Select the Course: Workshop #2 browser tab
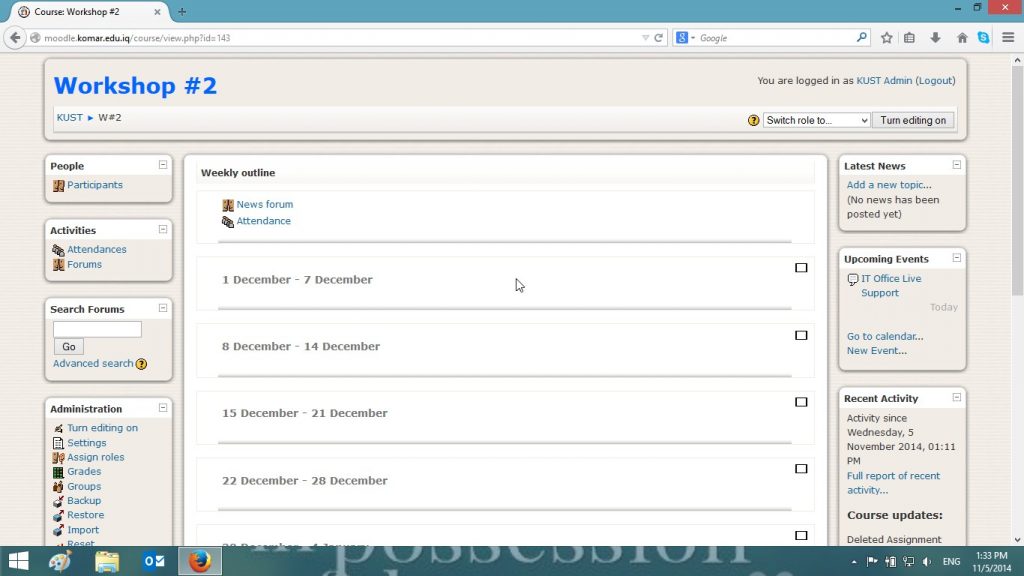 88,12
